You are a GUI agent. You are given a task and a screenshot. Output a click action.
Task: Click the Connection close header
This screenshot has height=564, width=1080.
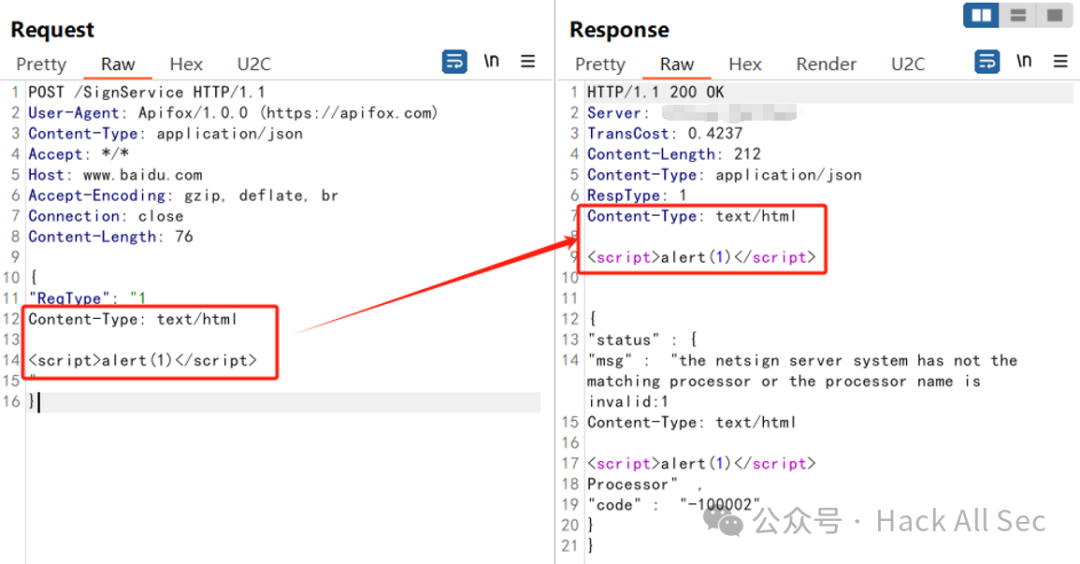105,216
